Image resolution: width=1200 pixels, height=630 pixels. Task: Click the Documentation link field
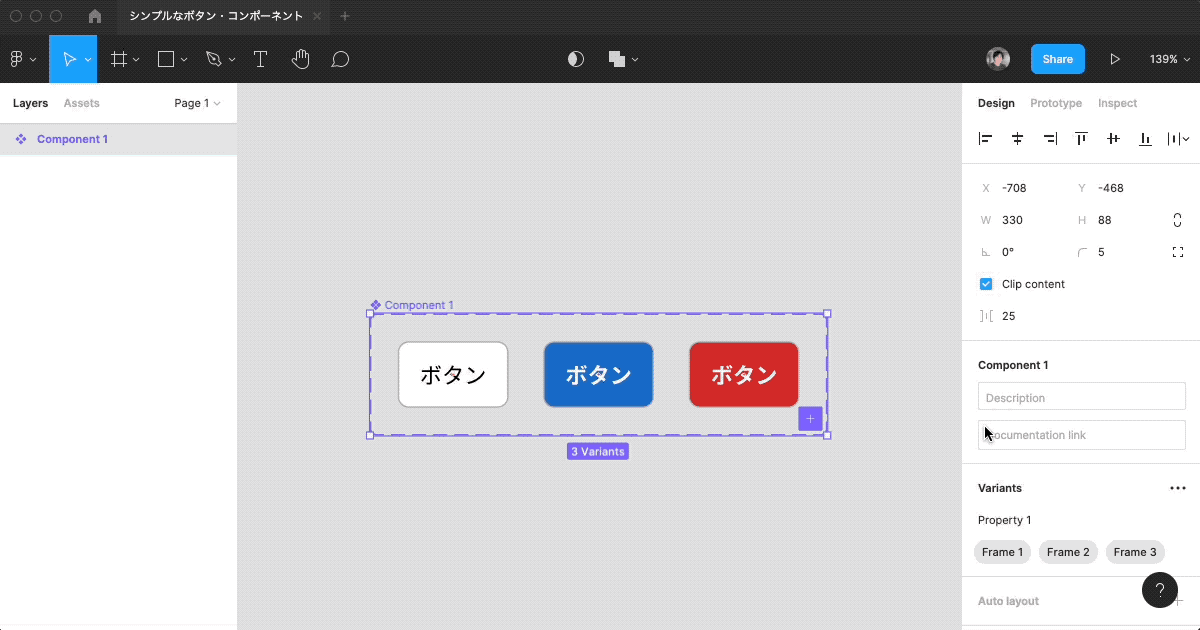pyautogui.click(x=1082, y=435)
